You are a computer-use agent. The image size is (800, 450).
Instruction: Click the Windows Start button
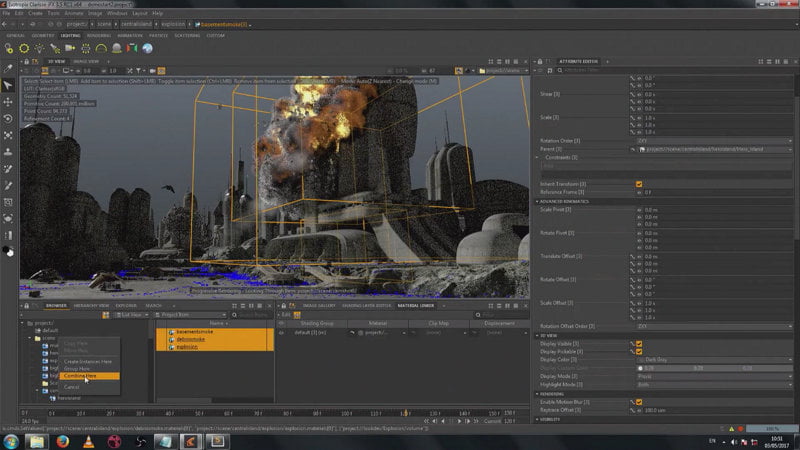pyautogui.click(x=11, y=441)
